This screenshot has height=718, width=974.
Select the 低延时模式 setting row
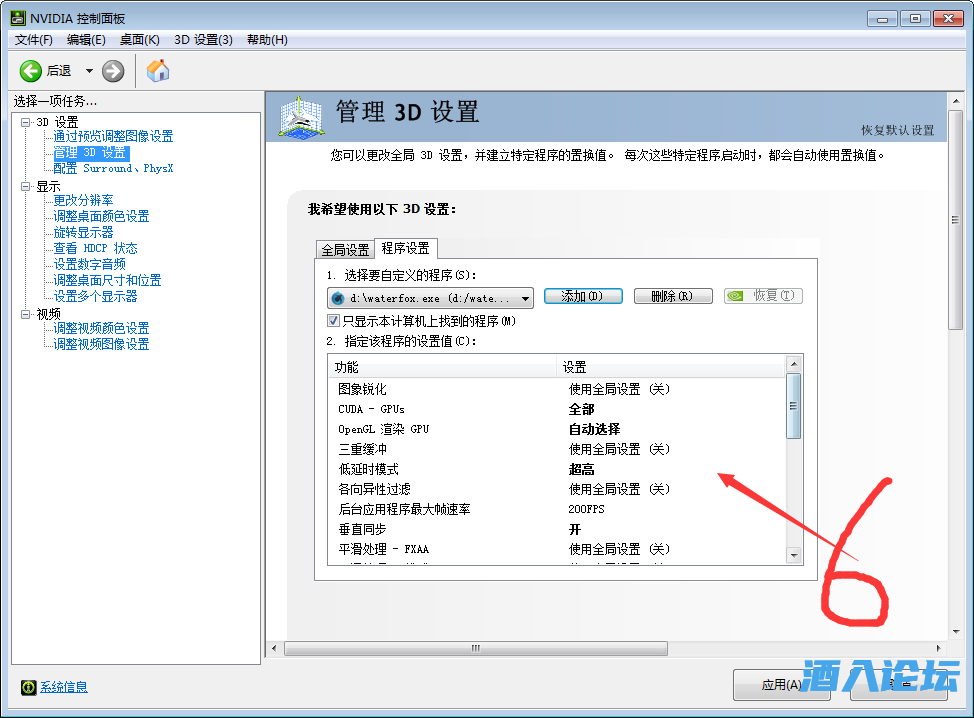pyautogui.click(x=557, y=470)
